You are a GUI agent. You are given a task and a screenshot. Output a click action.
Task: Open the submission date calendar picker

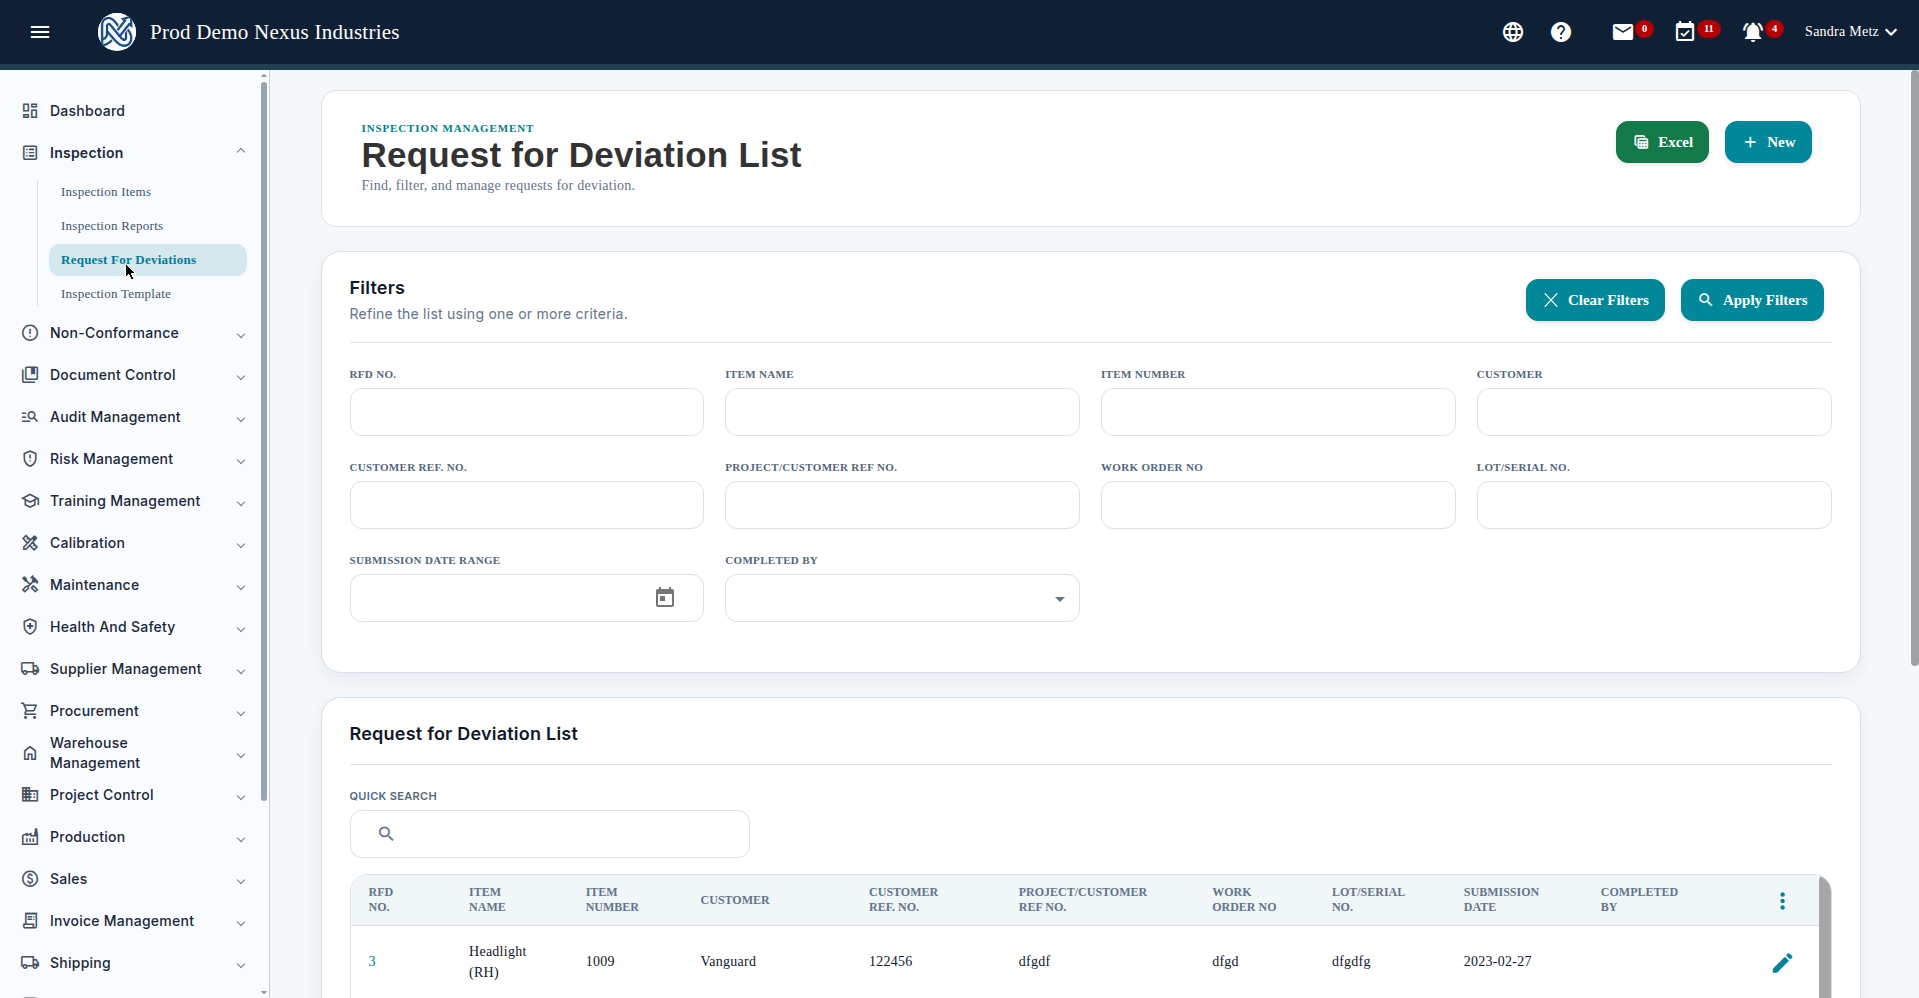point(665,598)
